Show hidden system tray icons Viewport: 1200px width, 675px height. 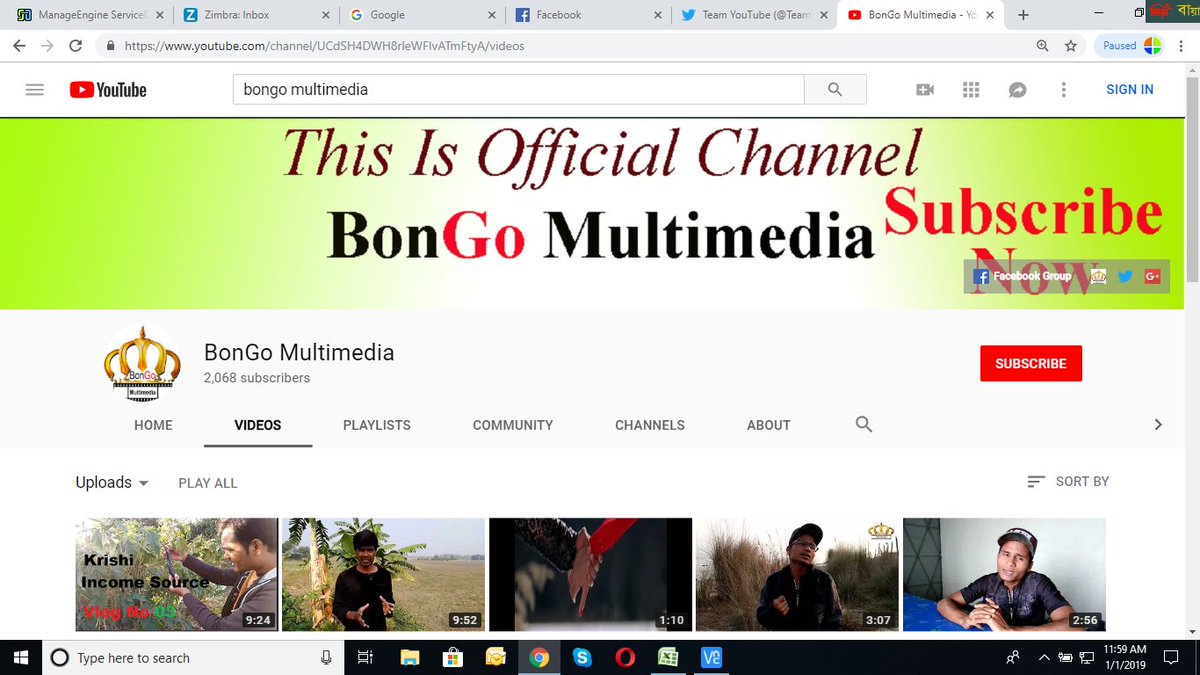[1043, 657]
